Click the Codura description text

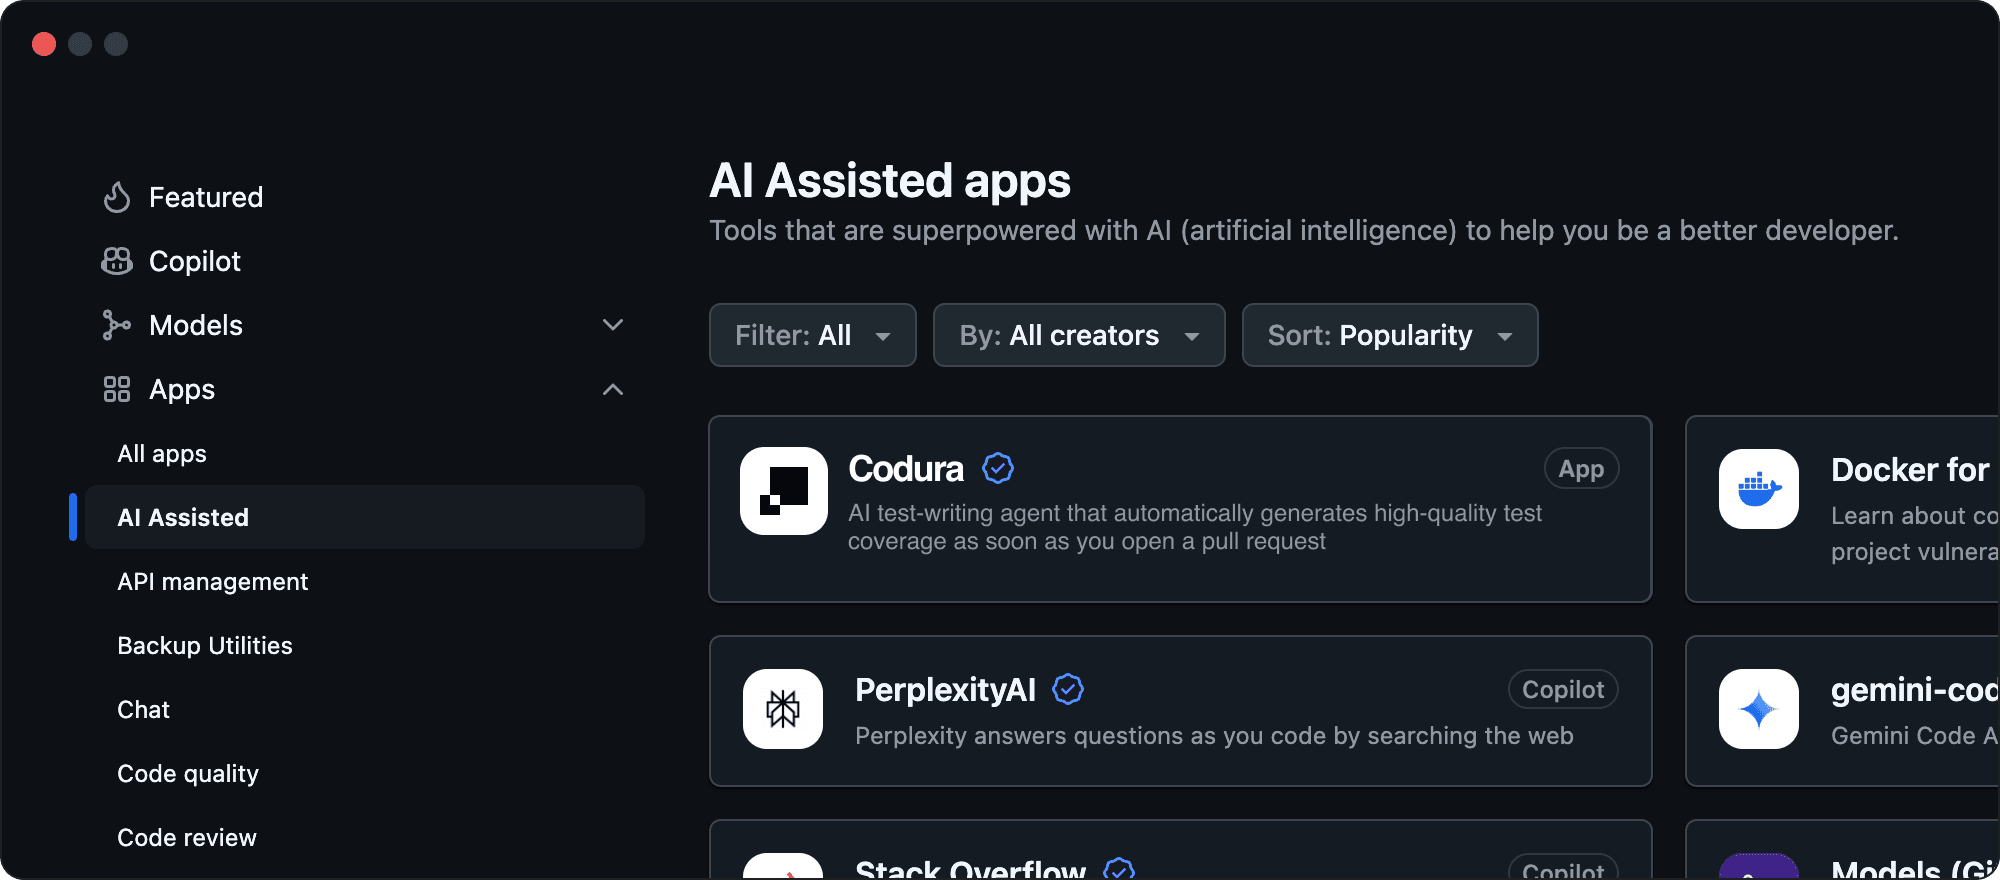[1195, 527]
